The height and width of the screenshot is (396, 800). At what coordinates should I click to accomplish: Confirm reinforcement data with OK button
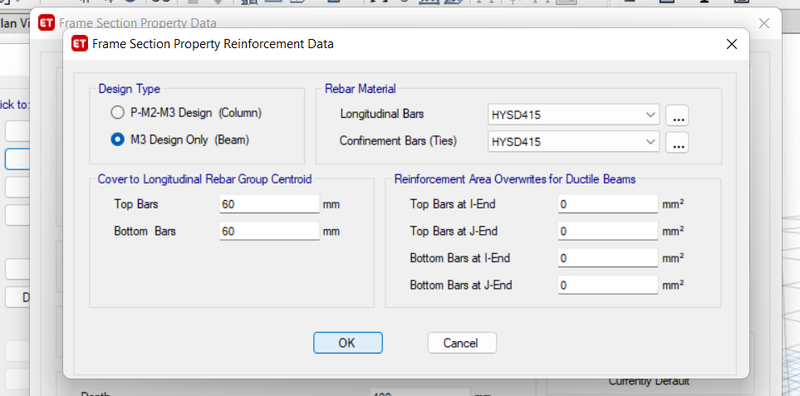(x=348, y=343)
